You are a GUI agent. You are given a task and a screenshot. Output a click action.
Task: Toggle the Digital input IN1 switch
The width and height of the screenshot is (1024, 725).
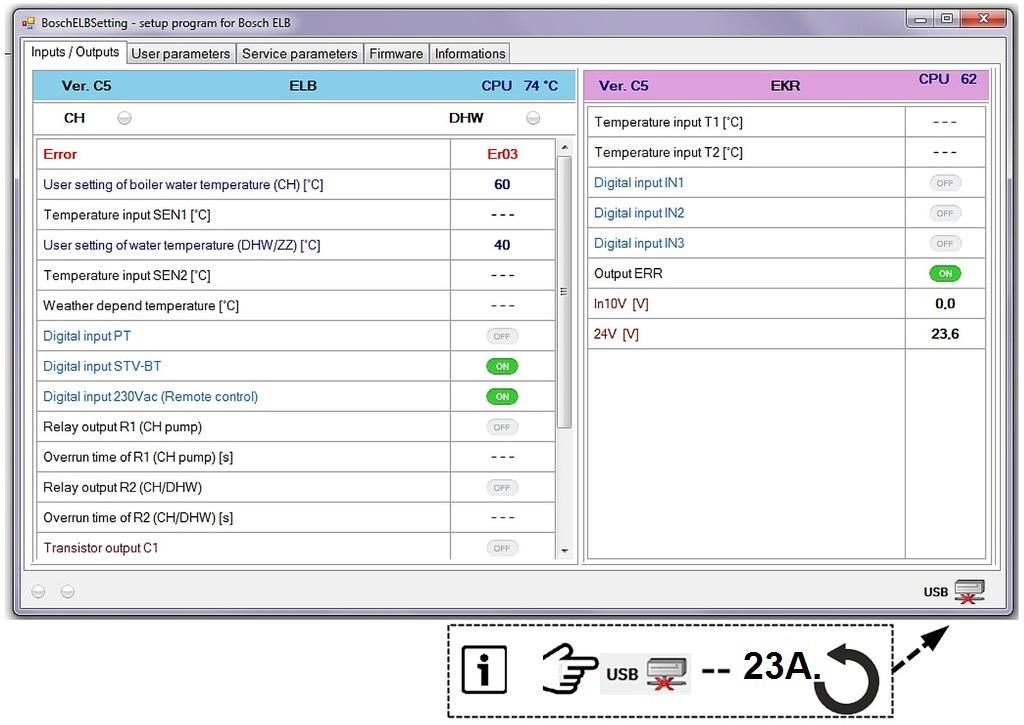(945, 183)
